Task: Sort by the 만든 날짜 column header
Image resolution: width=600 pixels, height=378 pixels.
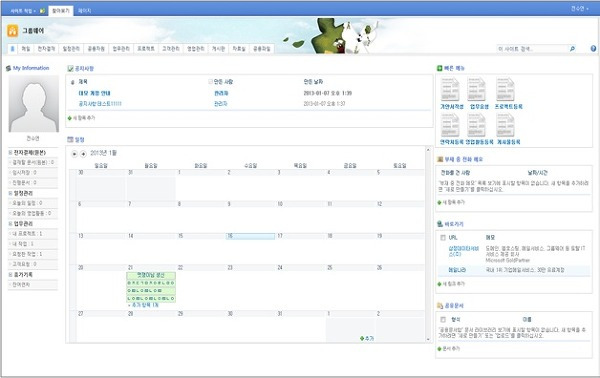Action: pos(313,82)
